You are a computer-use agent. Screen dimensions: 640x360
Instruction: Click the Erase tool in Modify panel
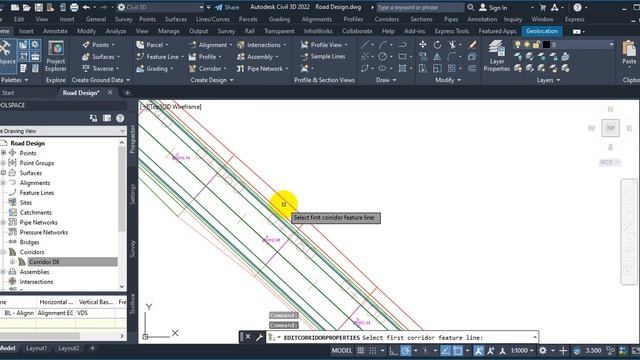point(472,44)
